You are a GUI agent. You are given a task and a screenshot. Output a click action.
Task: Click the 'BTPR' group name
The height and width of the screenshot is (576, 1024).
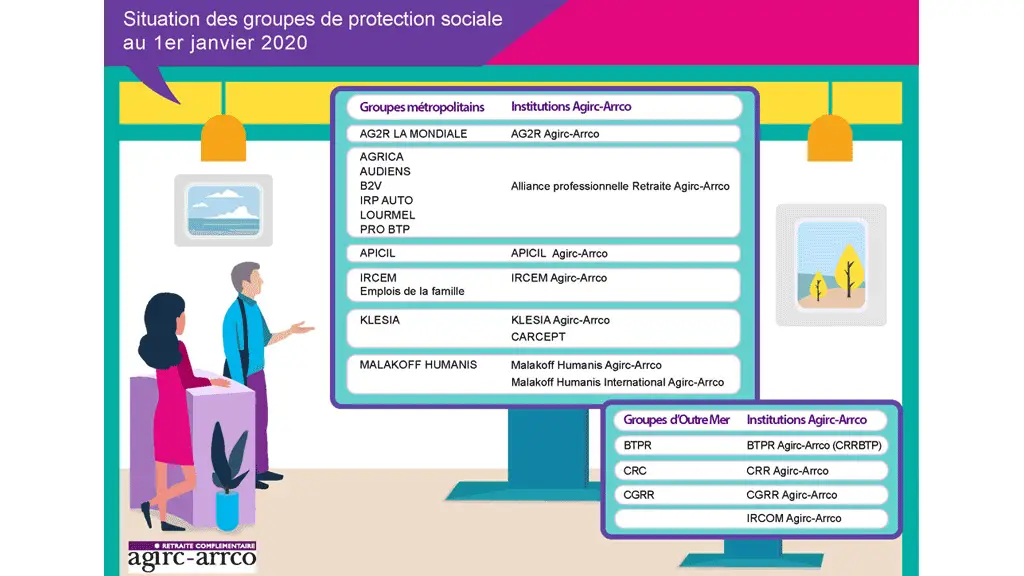tap(637, 445)
